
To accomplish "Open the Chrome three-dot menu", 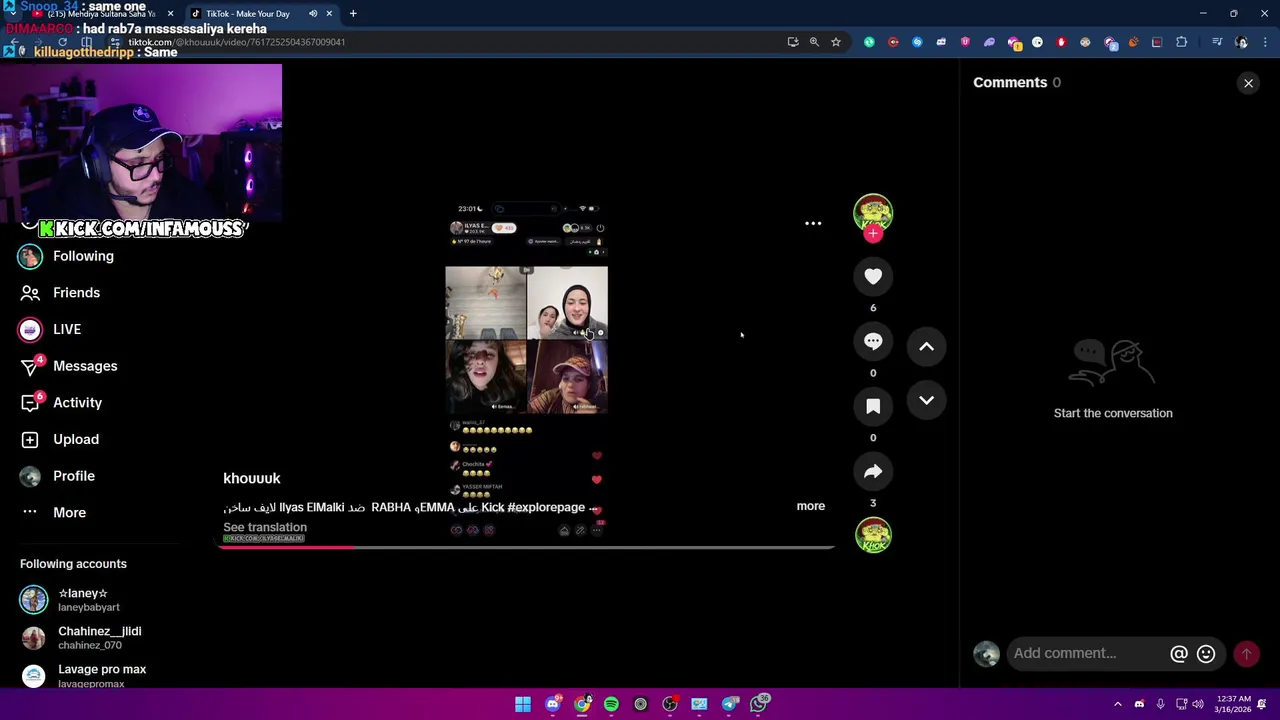I will [x=1265, y=42].
